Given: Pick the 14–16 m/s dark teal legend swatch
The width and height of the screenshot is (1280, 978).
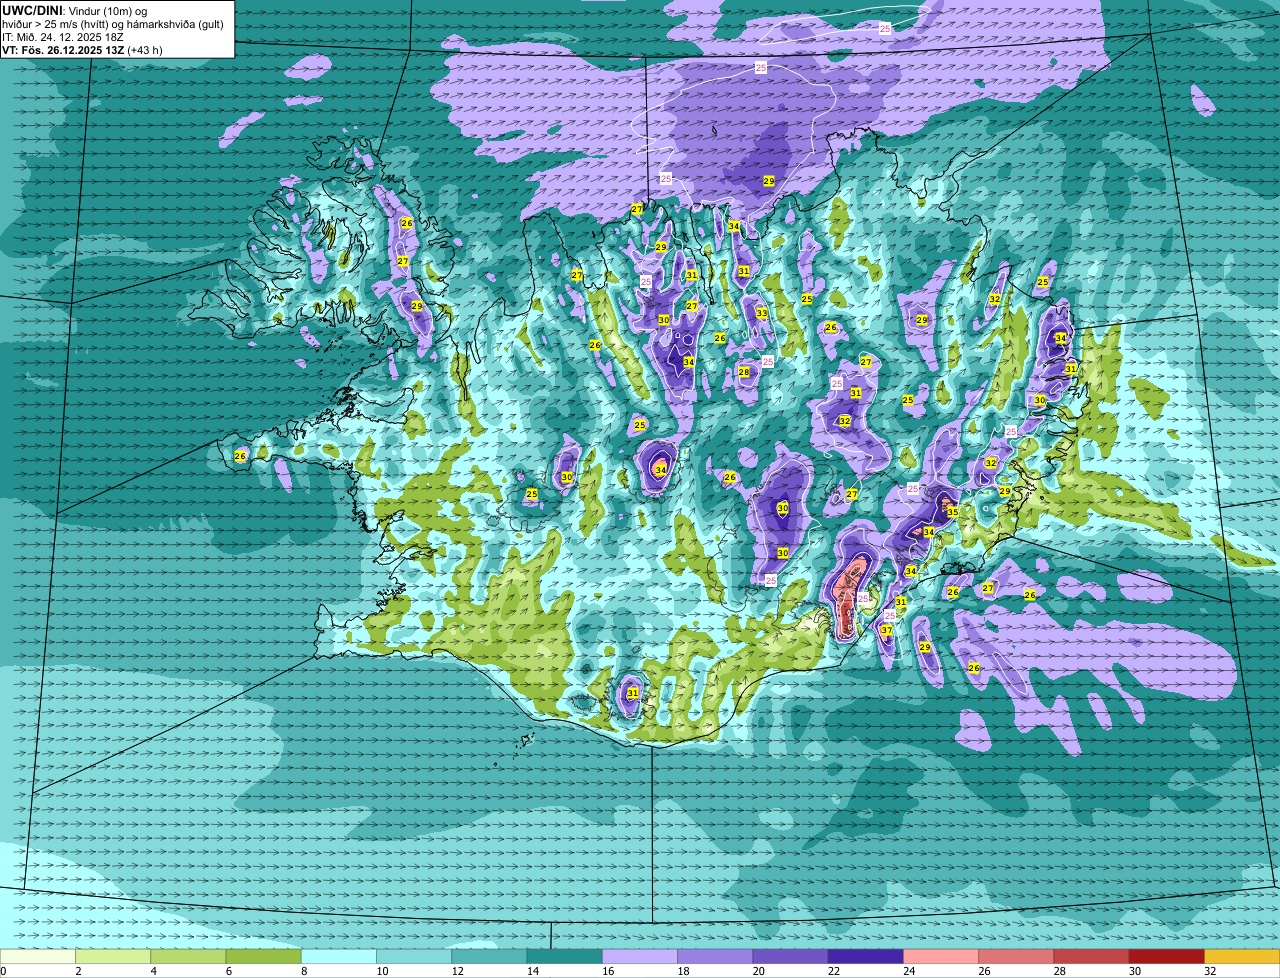Looking at the screenshot, I should [x=564, y=956].
